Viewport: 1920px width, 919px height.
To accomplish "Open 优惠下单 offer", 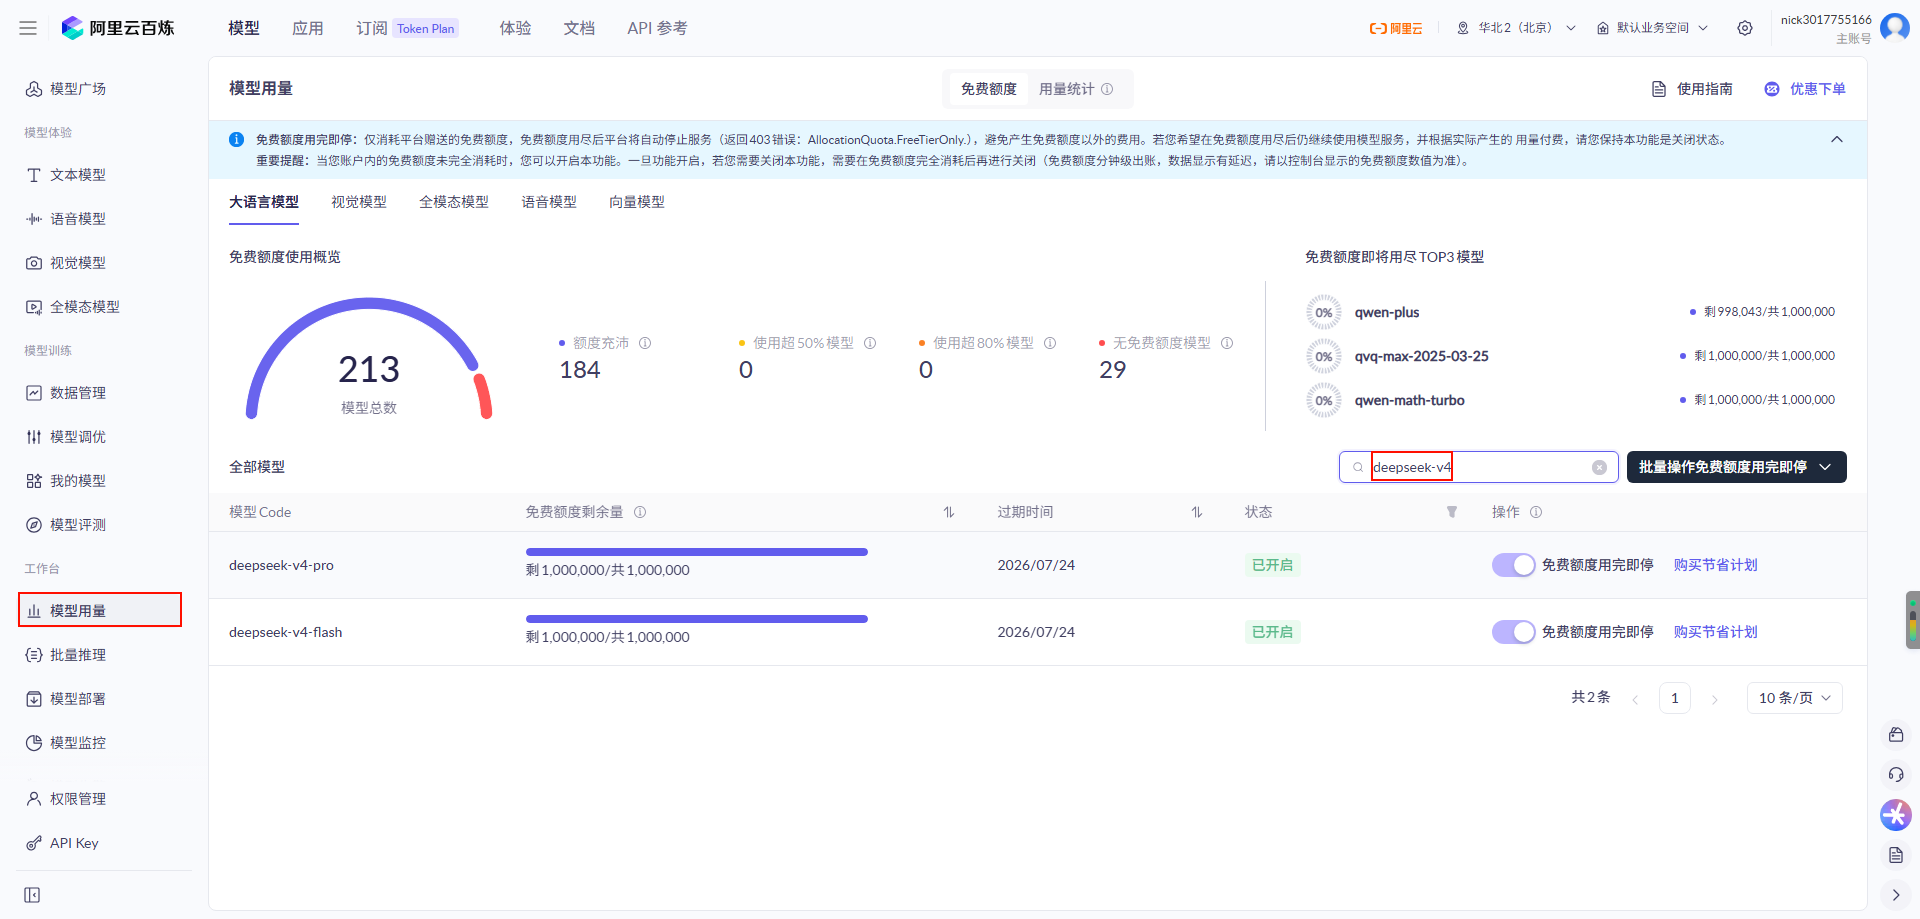I will point(1805,89).
